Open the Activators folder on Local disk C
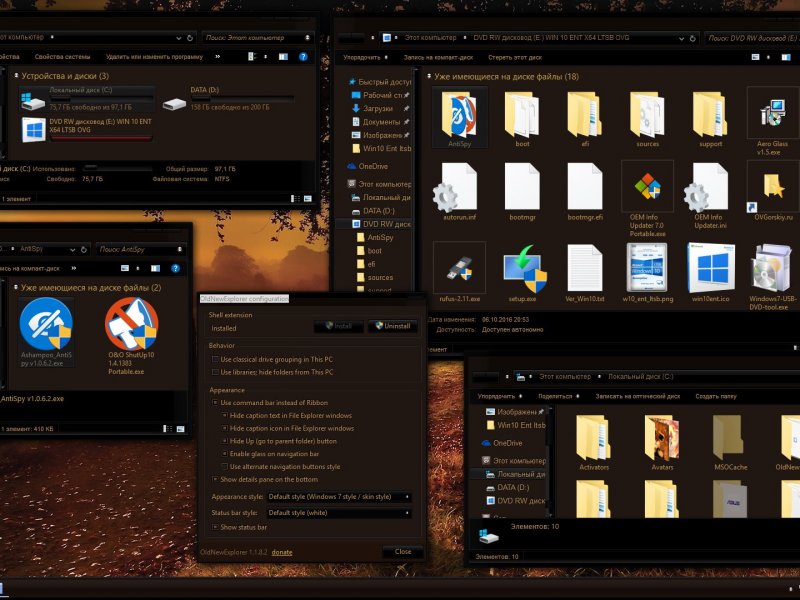800x600 pixels. [x=594, y=443]
